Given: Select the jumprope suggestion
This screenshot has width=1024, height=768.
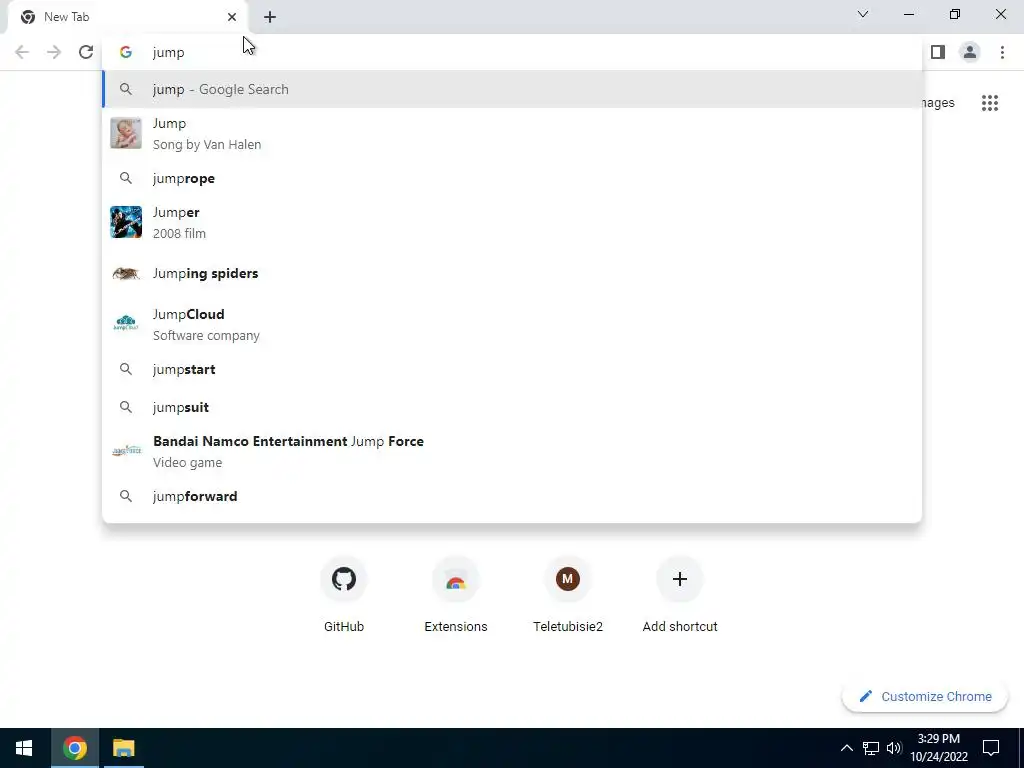Looking at the screenshot, I should [512, 178].
